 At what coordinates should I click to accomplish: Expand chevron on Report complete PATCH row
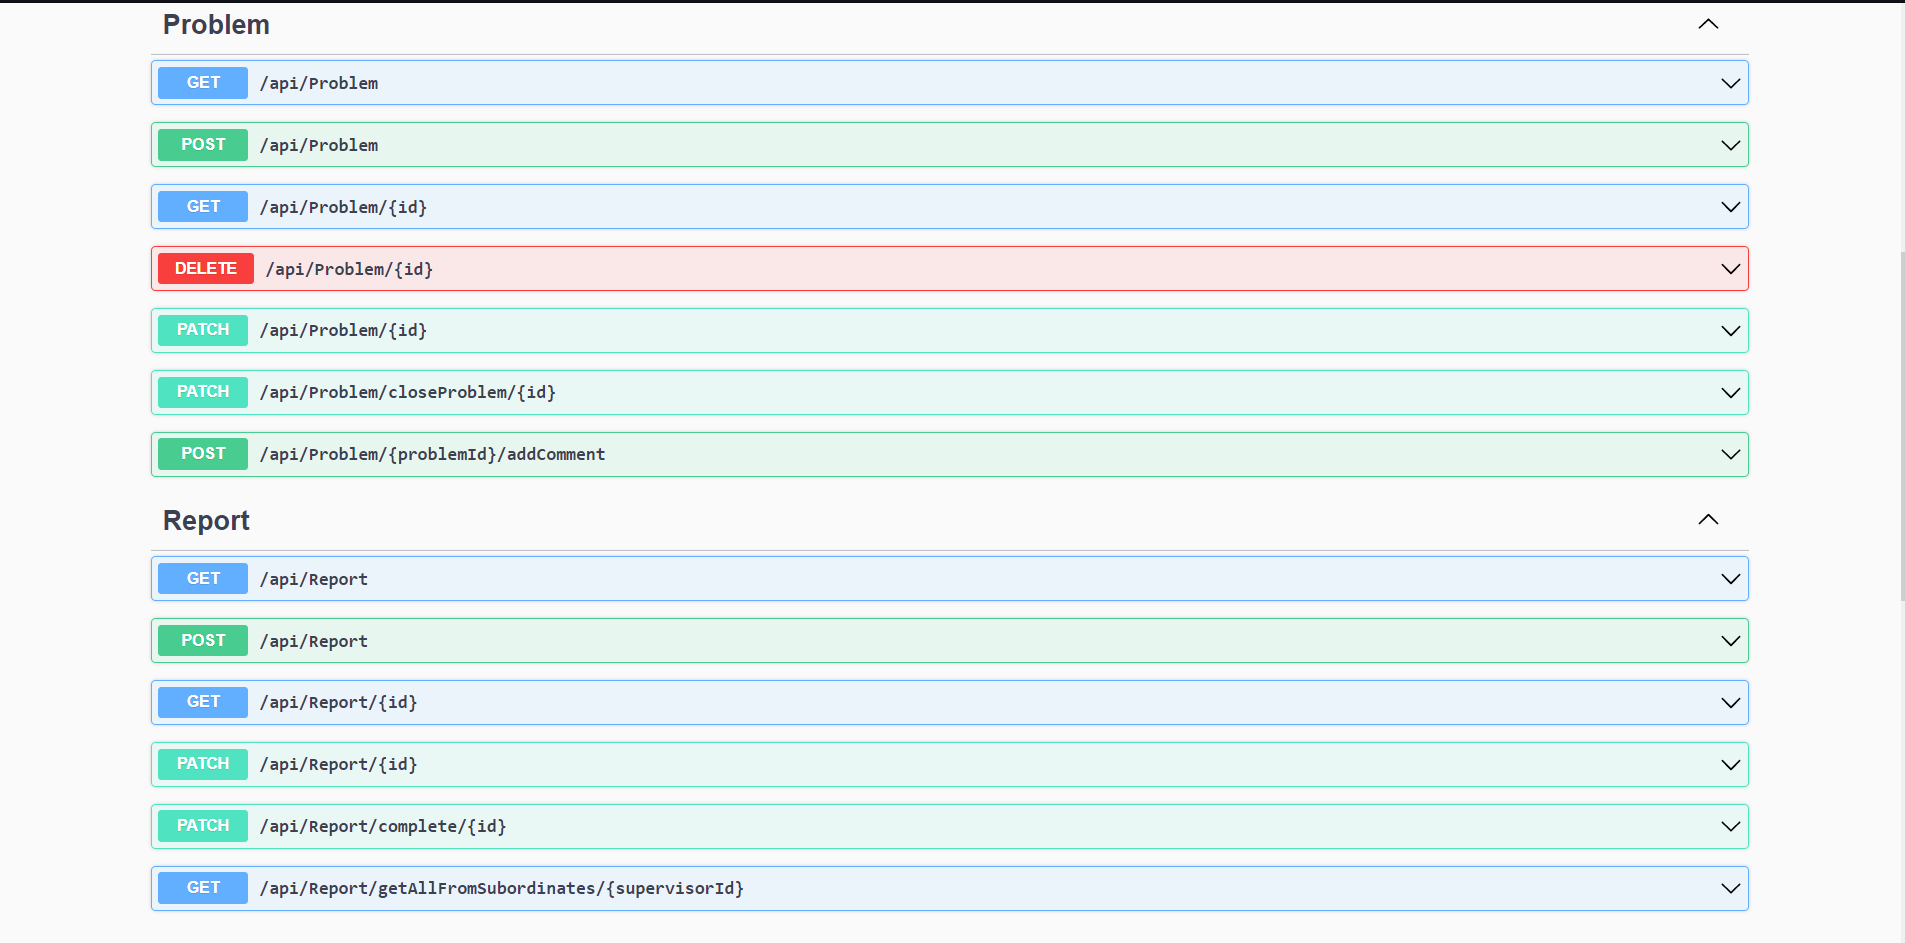click(x=1730, y=827)
